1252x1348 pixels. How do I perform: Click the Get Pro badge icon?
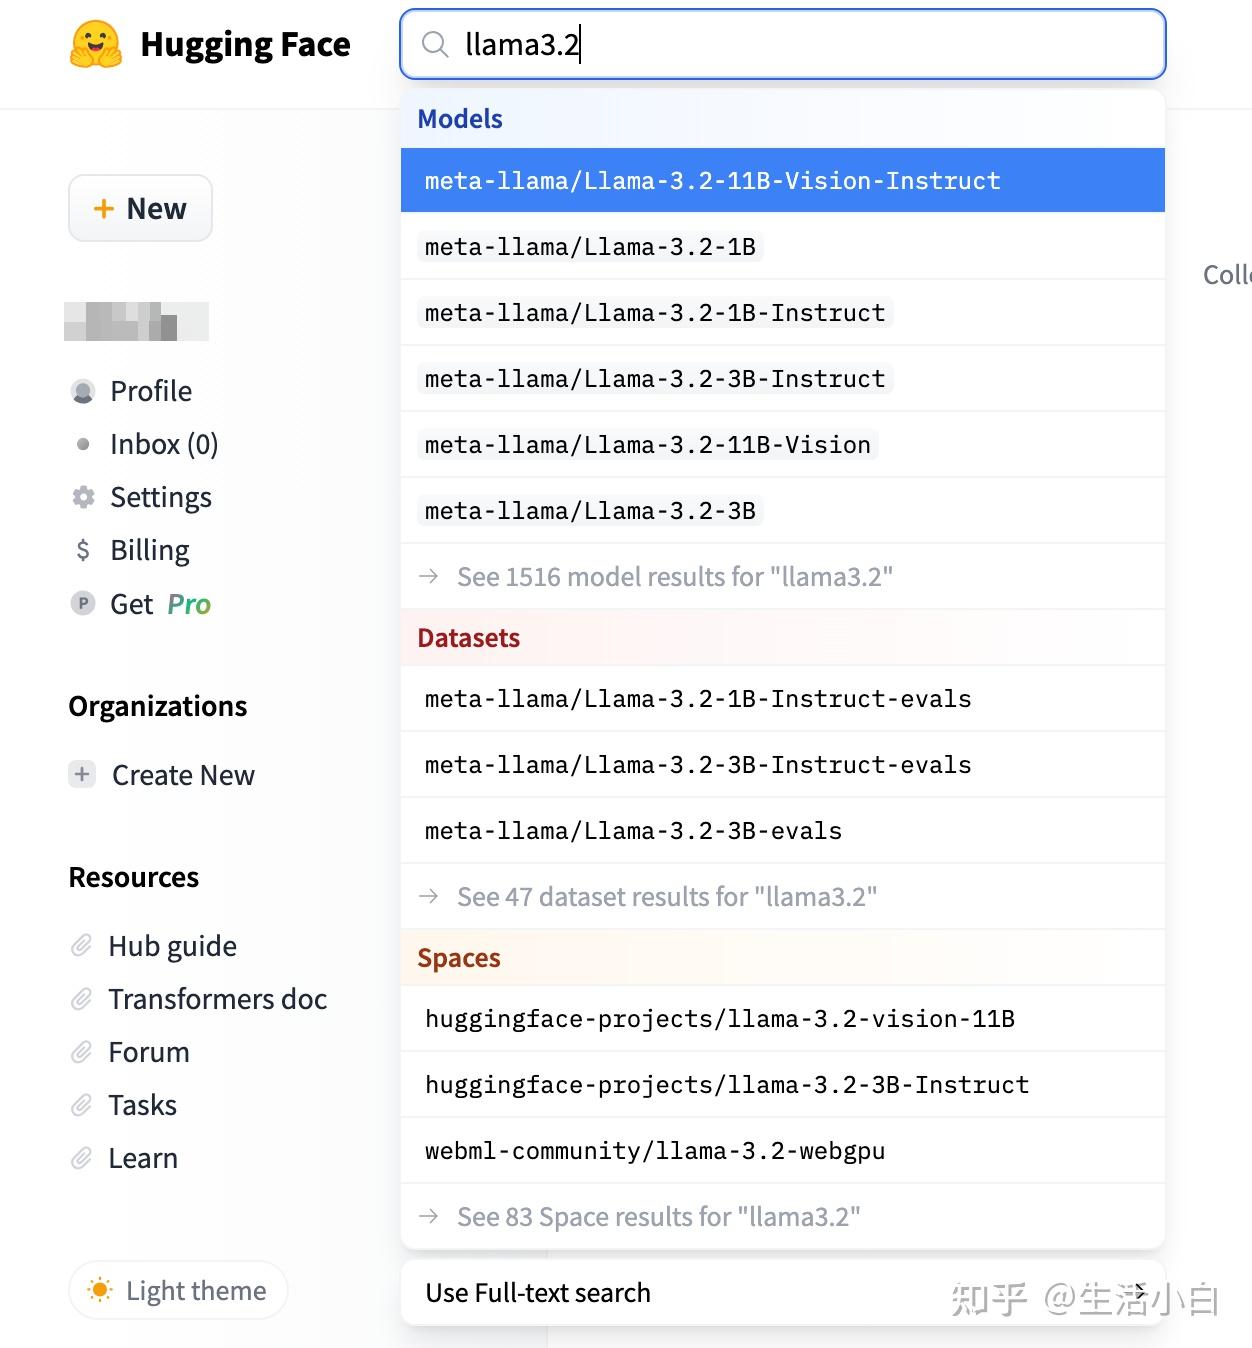(84, 603)
